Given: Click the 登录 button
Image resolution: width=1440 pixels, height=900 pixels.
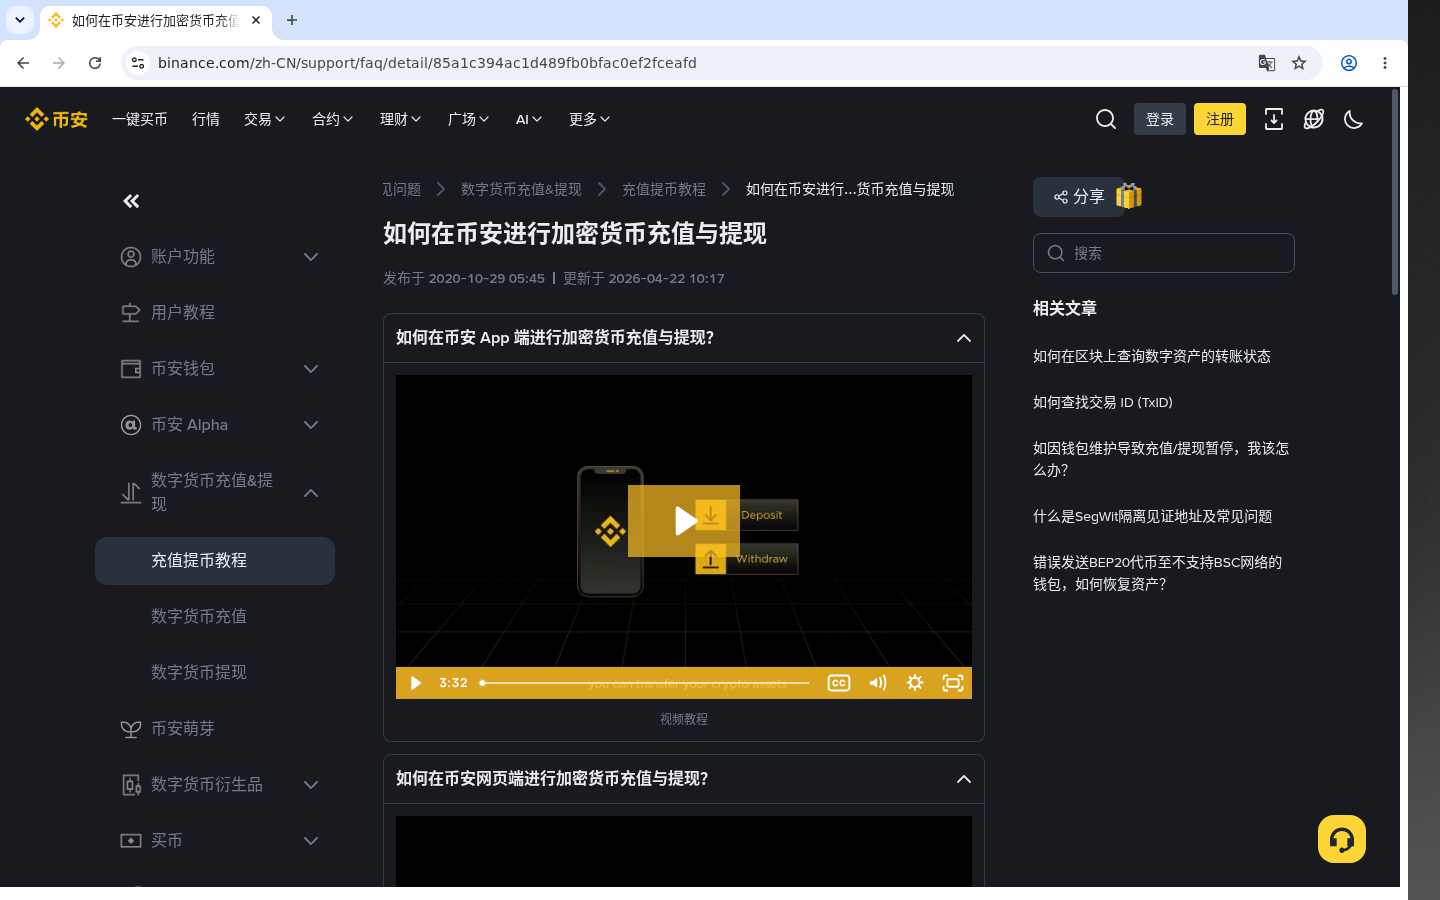Looking at the screenshot, I should pyautogui.click(x=1160, y=119).
